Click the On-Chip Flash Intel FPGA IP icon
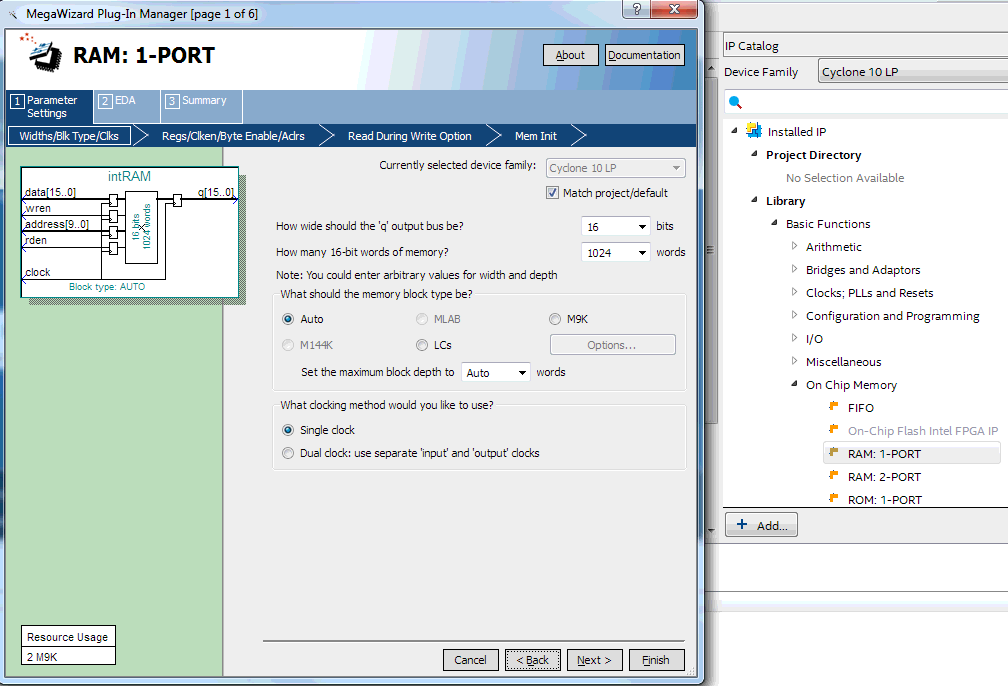The height and width of the screenshot is (686, 1008). (x=834, y=429)
